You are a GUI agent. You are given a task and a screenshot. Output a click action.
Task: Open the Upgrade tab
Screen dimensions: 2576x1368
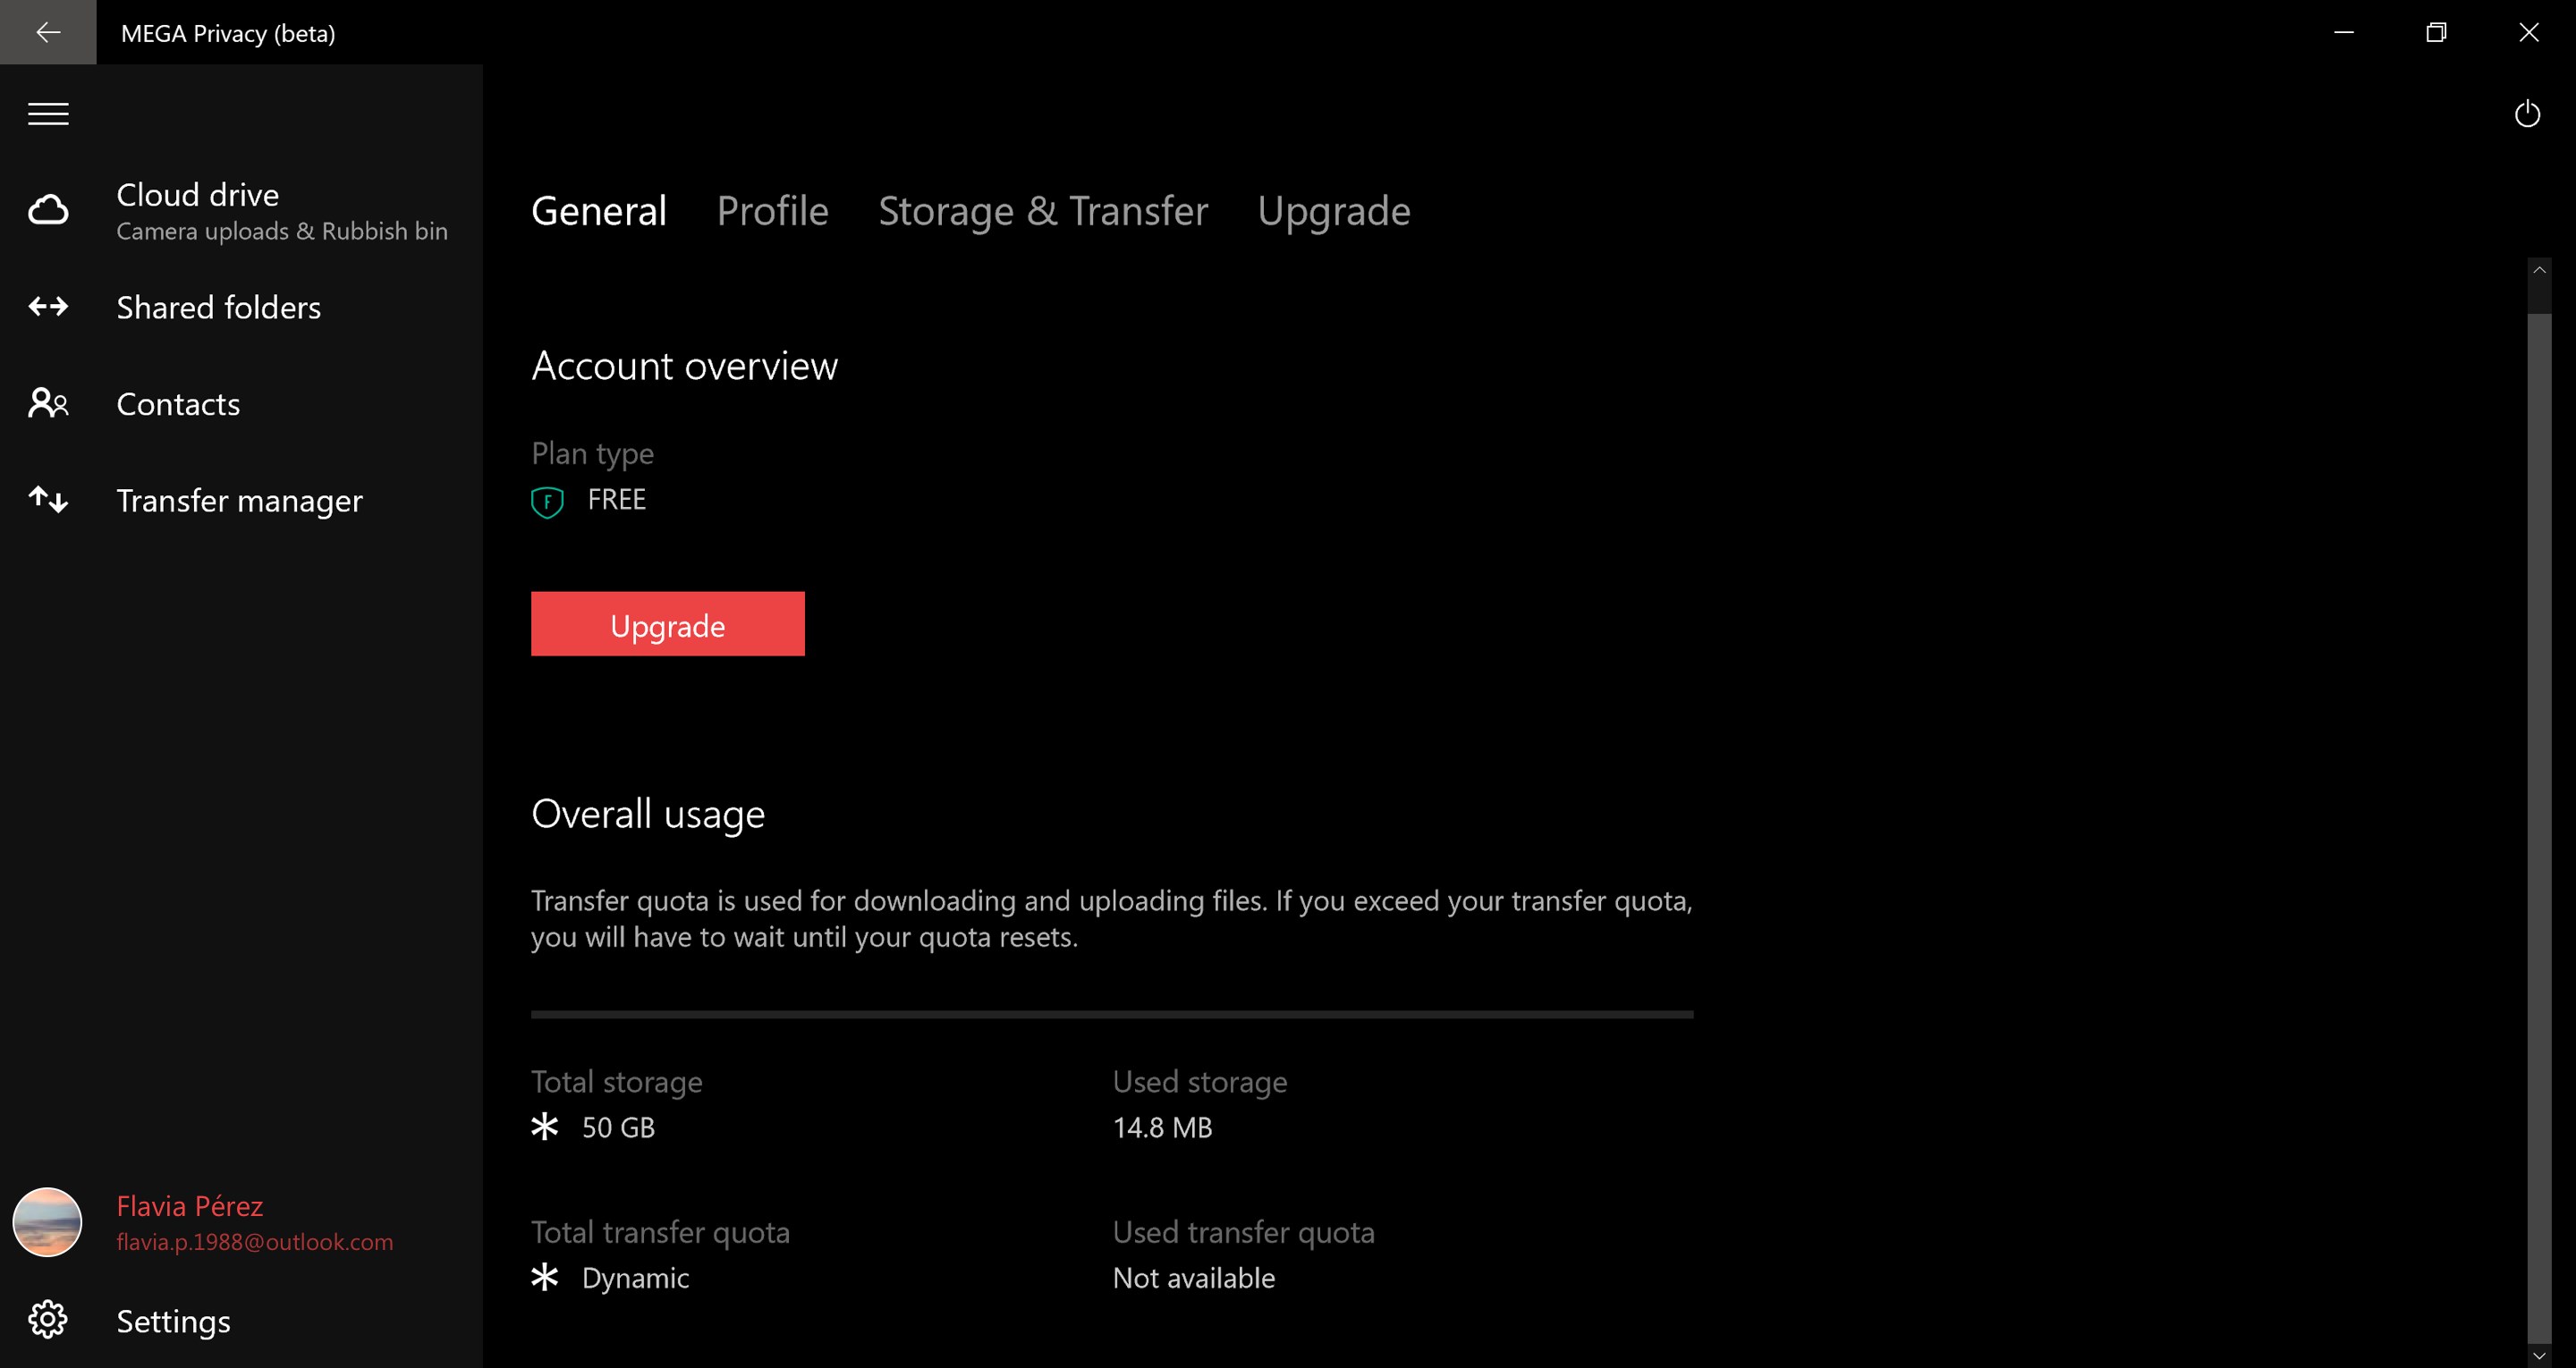pyautogui.click(x=1334, y=211)
